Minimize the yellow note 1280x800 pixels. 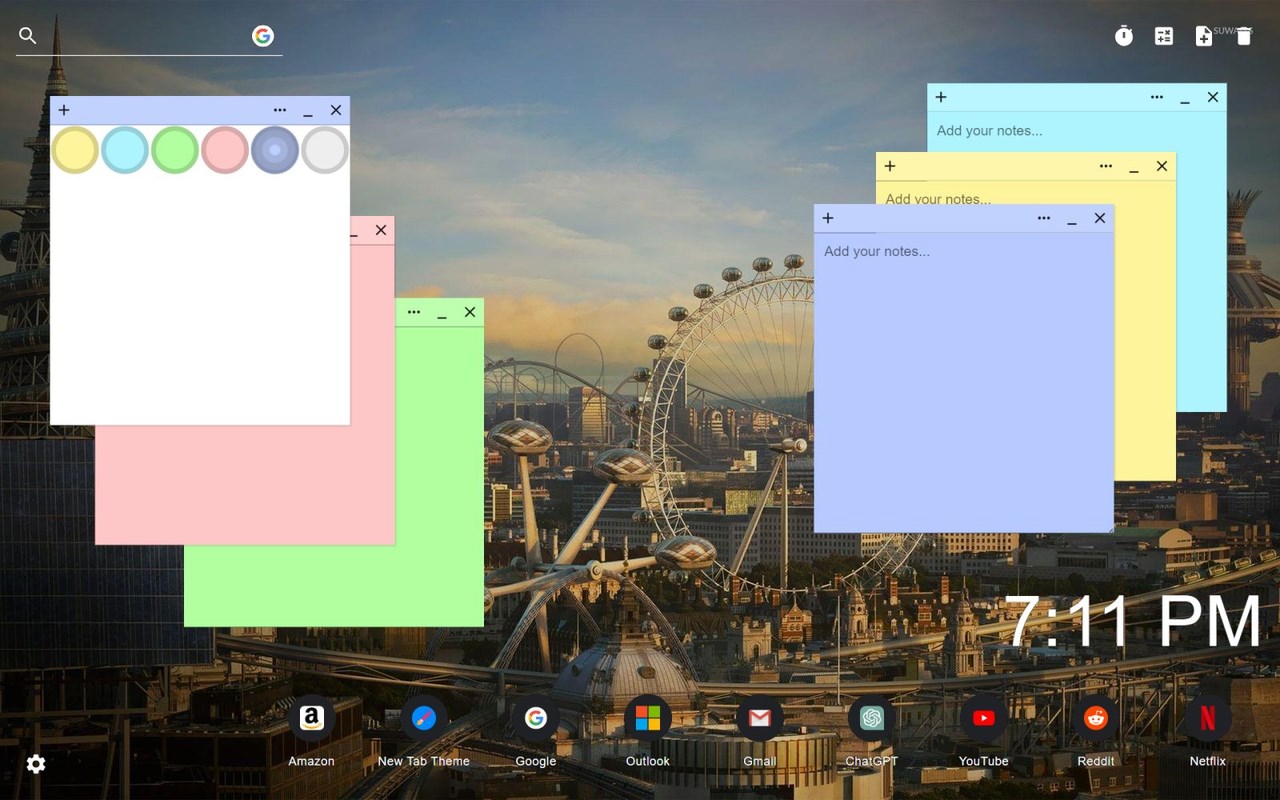tap(1134, 168)
